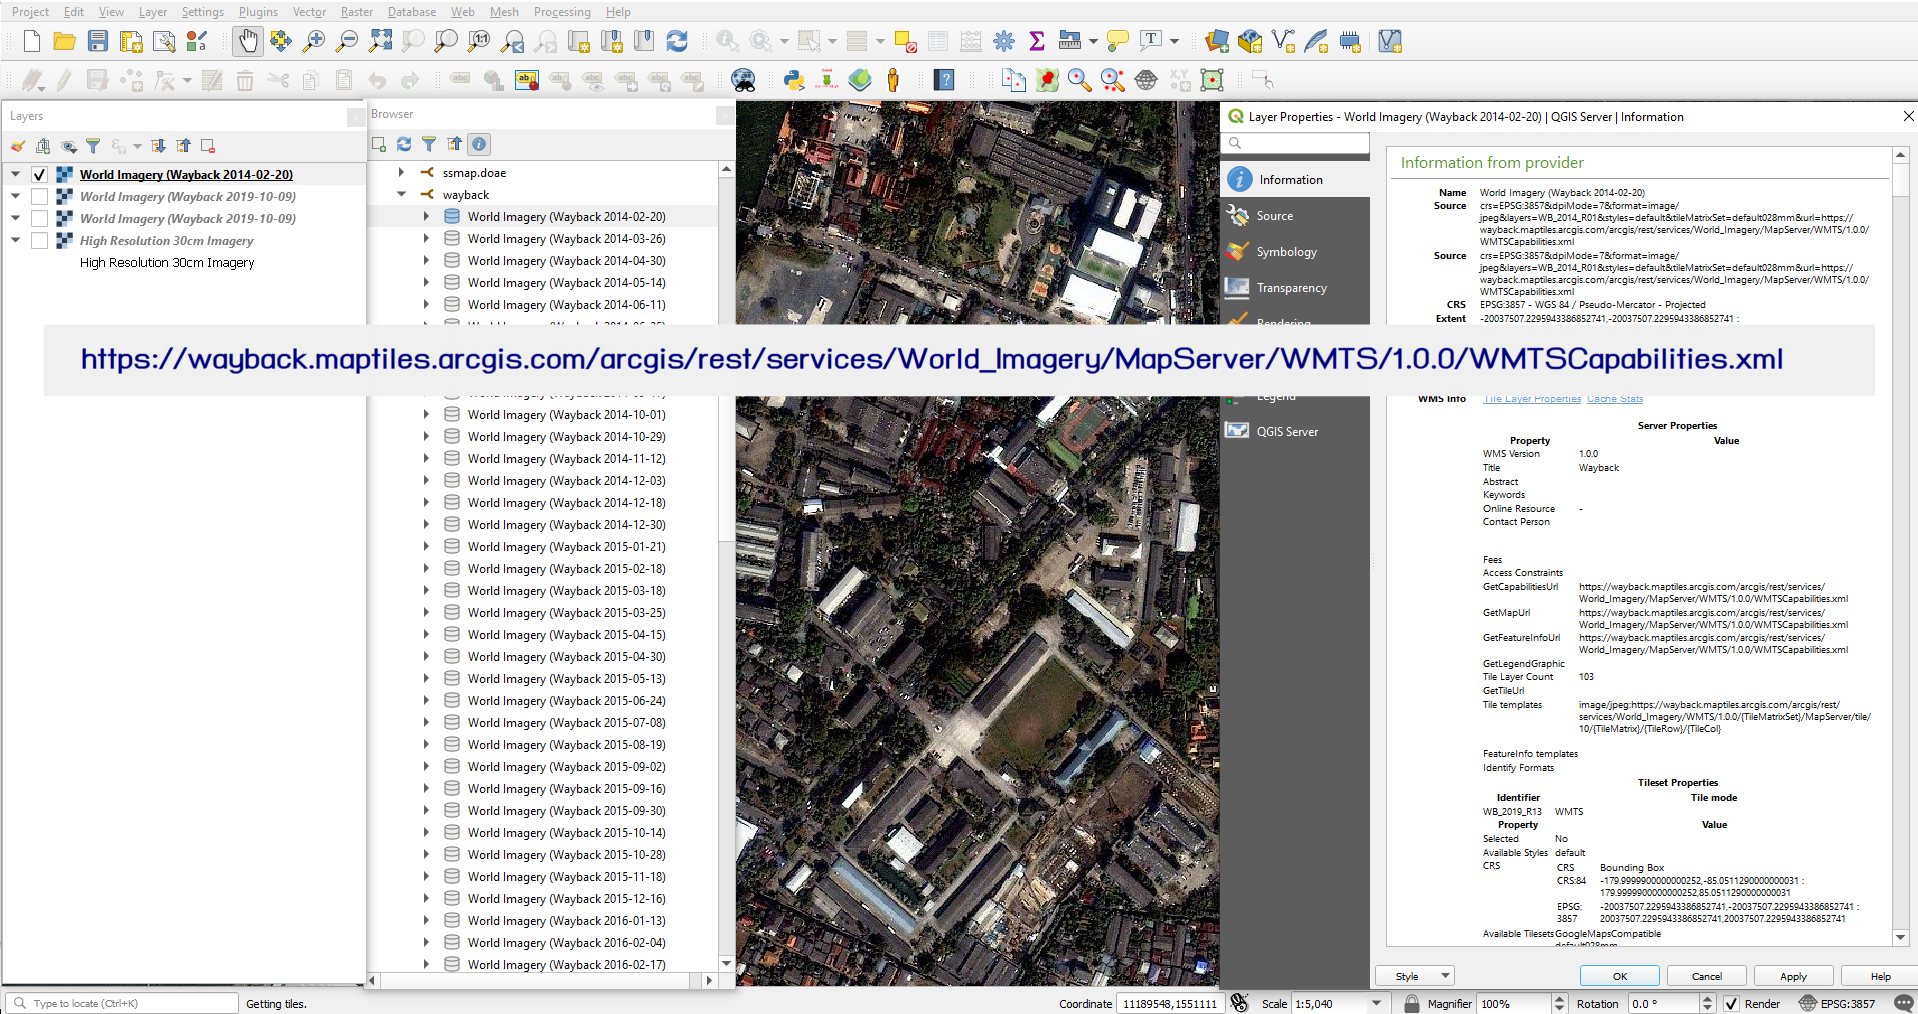Uncheck World Imagery (Wayback 2014-02-20) layer visibility

(40, 175)
